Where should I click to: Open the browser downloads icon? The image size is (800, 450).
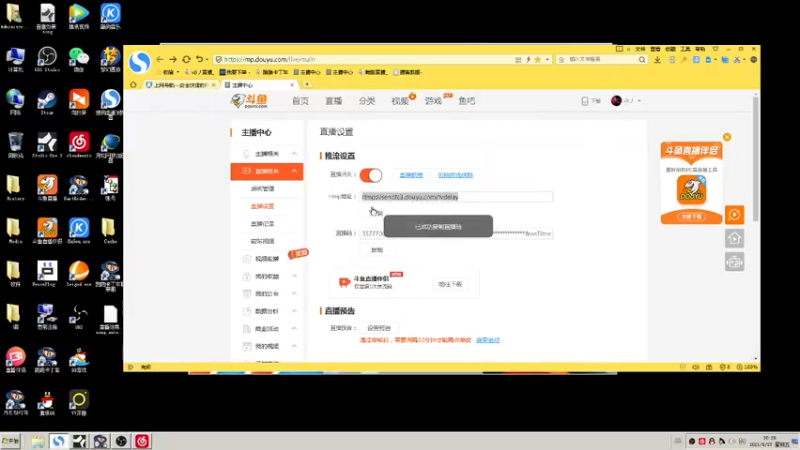(x=657, y=60)
